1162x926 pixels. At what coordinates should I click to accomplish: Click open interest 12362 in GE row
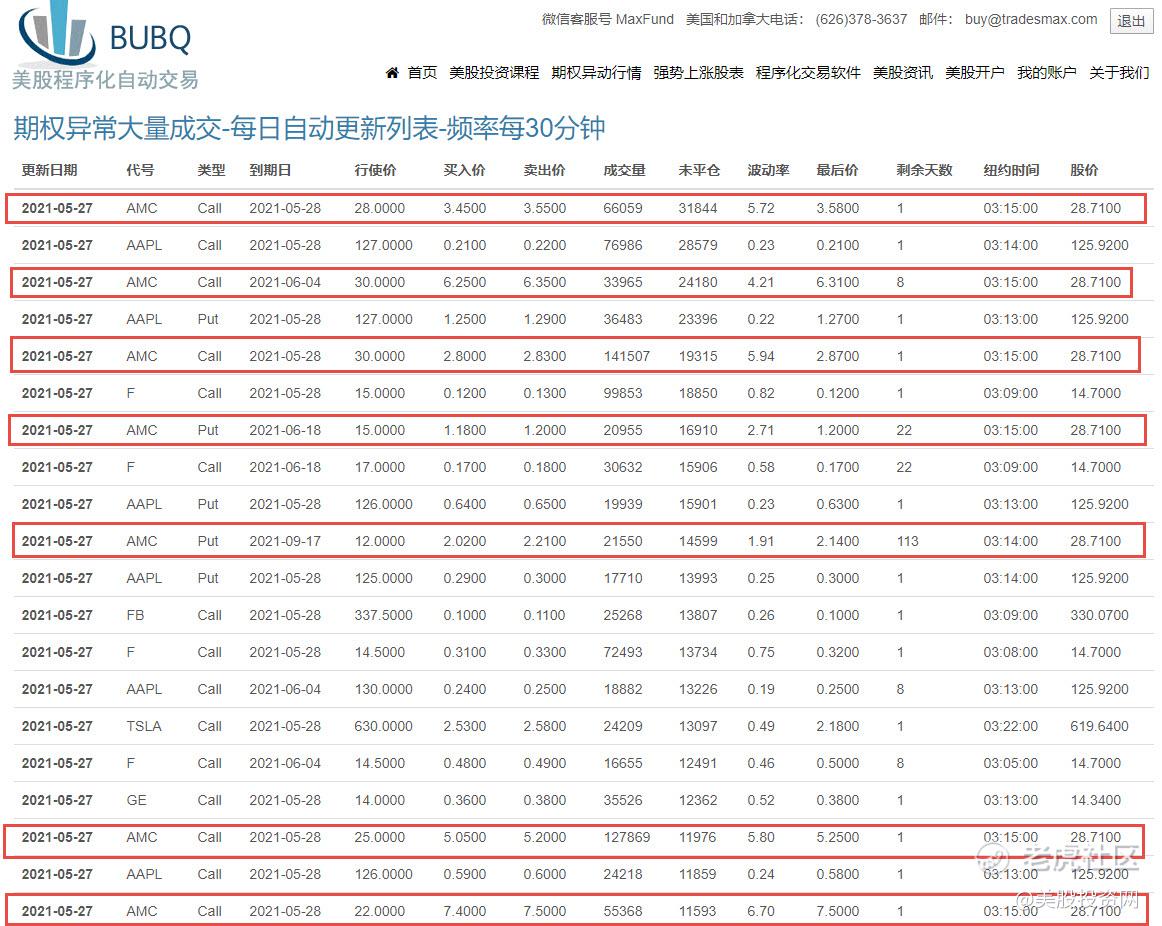[697, 800]
